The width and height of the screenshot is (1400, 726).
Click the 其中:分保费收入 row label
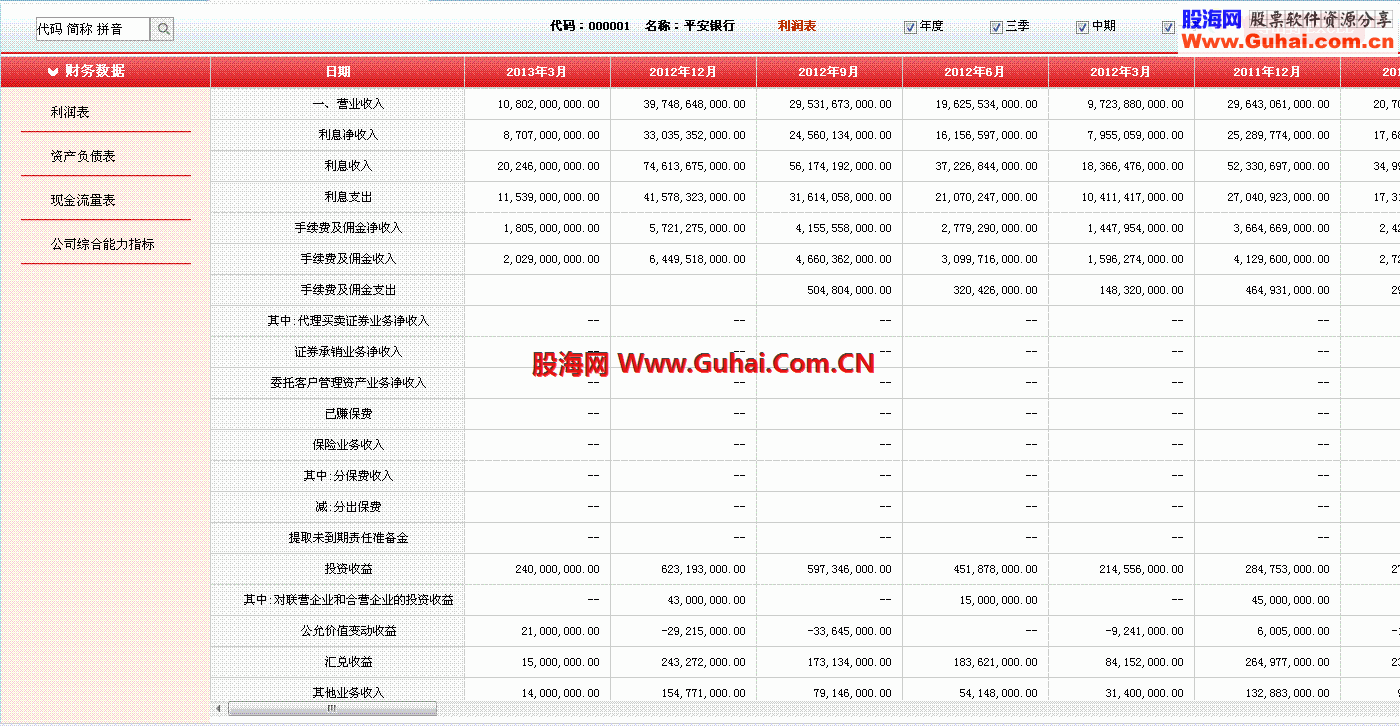[x=348, y=476]
